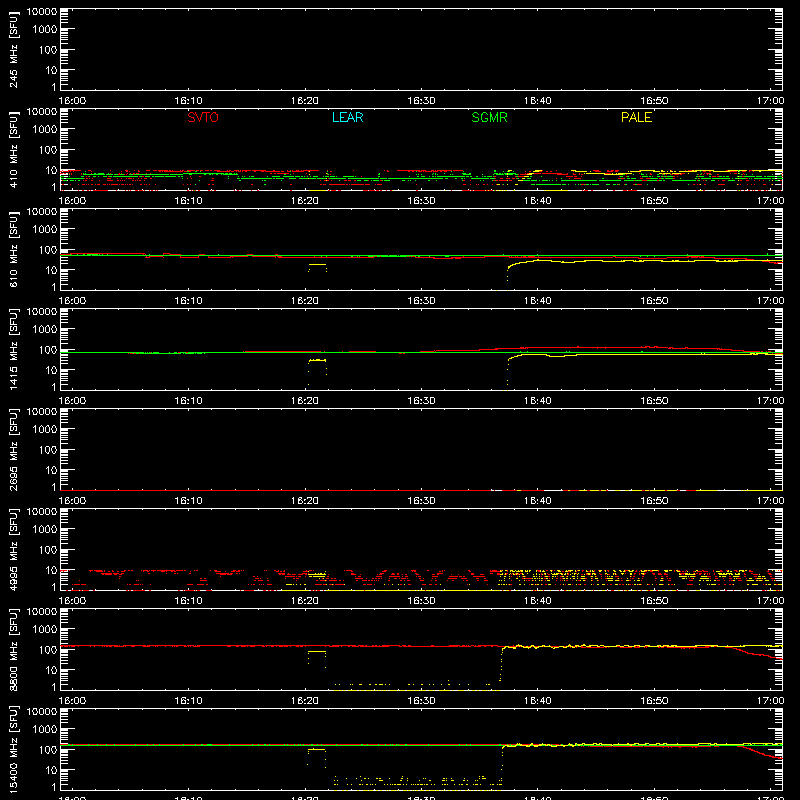This screenshot has height=800, width=800.
Task: Select the 2695 MHz [SFU] axis title
Action: 14,449
